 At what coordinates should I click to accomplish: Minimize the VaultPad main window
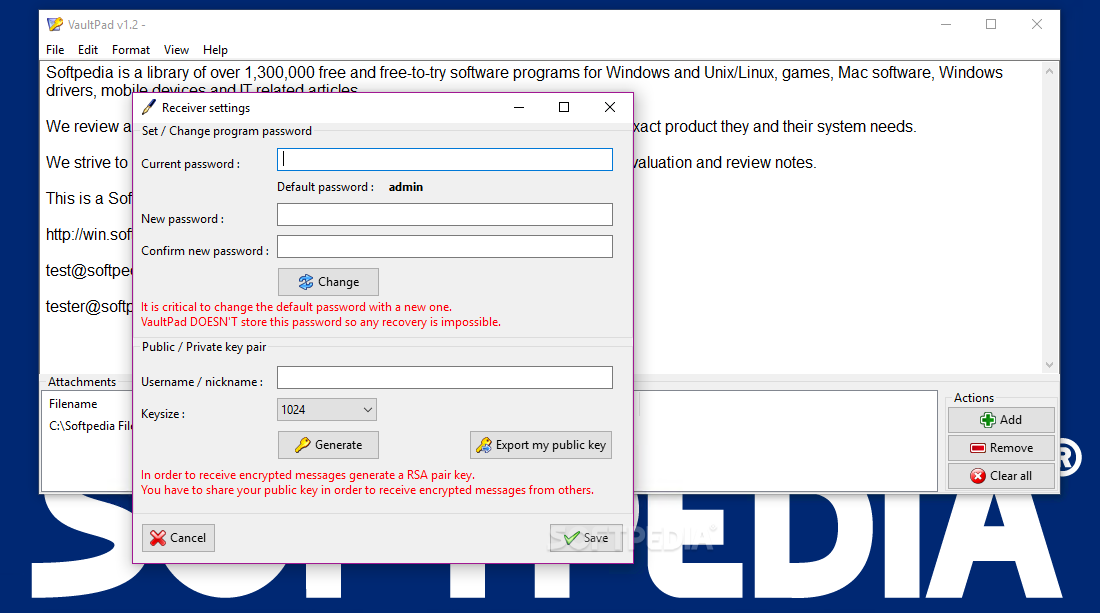coord(946,25)
